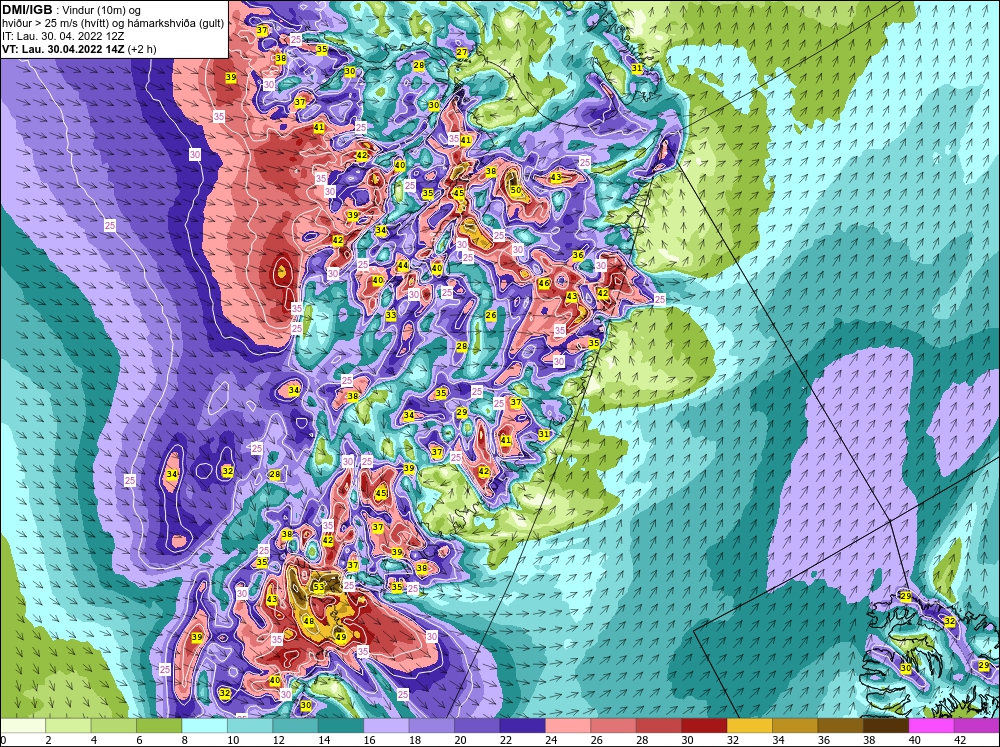Pick the 30–32 m/s dark red legend swatch

pyautogui.click(x=704, y=726)
